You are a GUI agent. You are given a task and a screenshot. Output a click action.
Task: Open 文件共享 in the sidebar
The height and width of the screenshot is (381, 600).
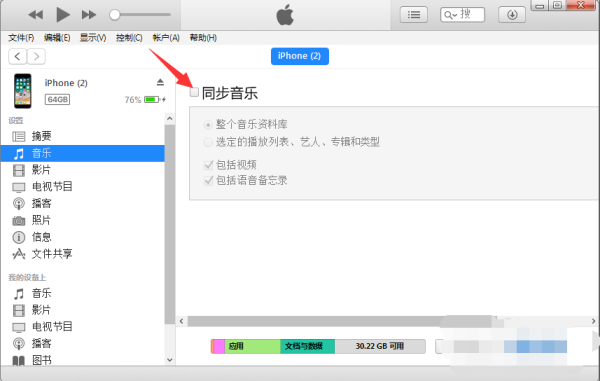tap(83, 254)
